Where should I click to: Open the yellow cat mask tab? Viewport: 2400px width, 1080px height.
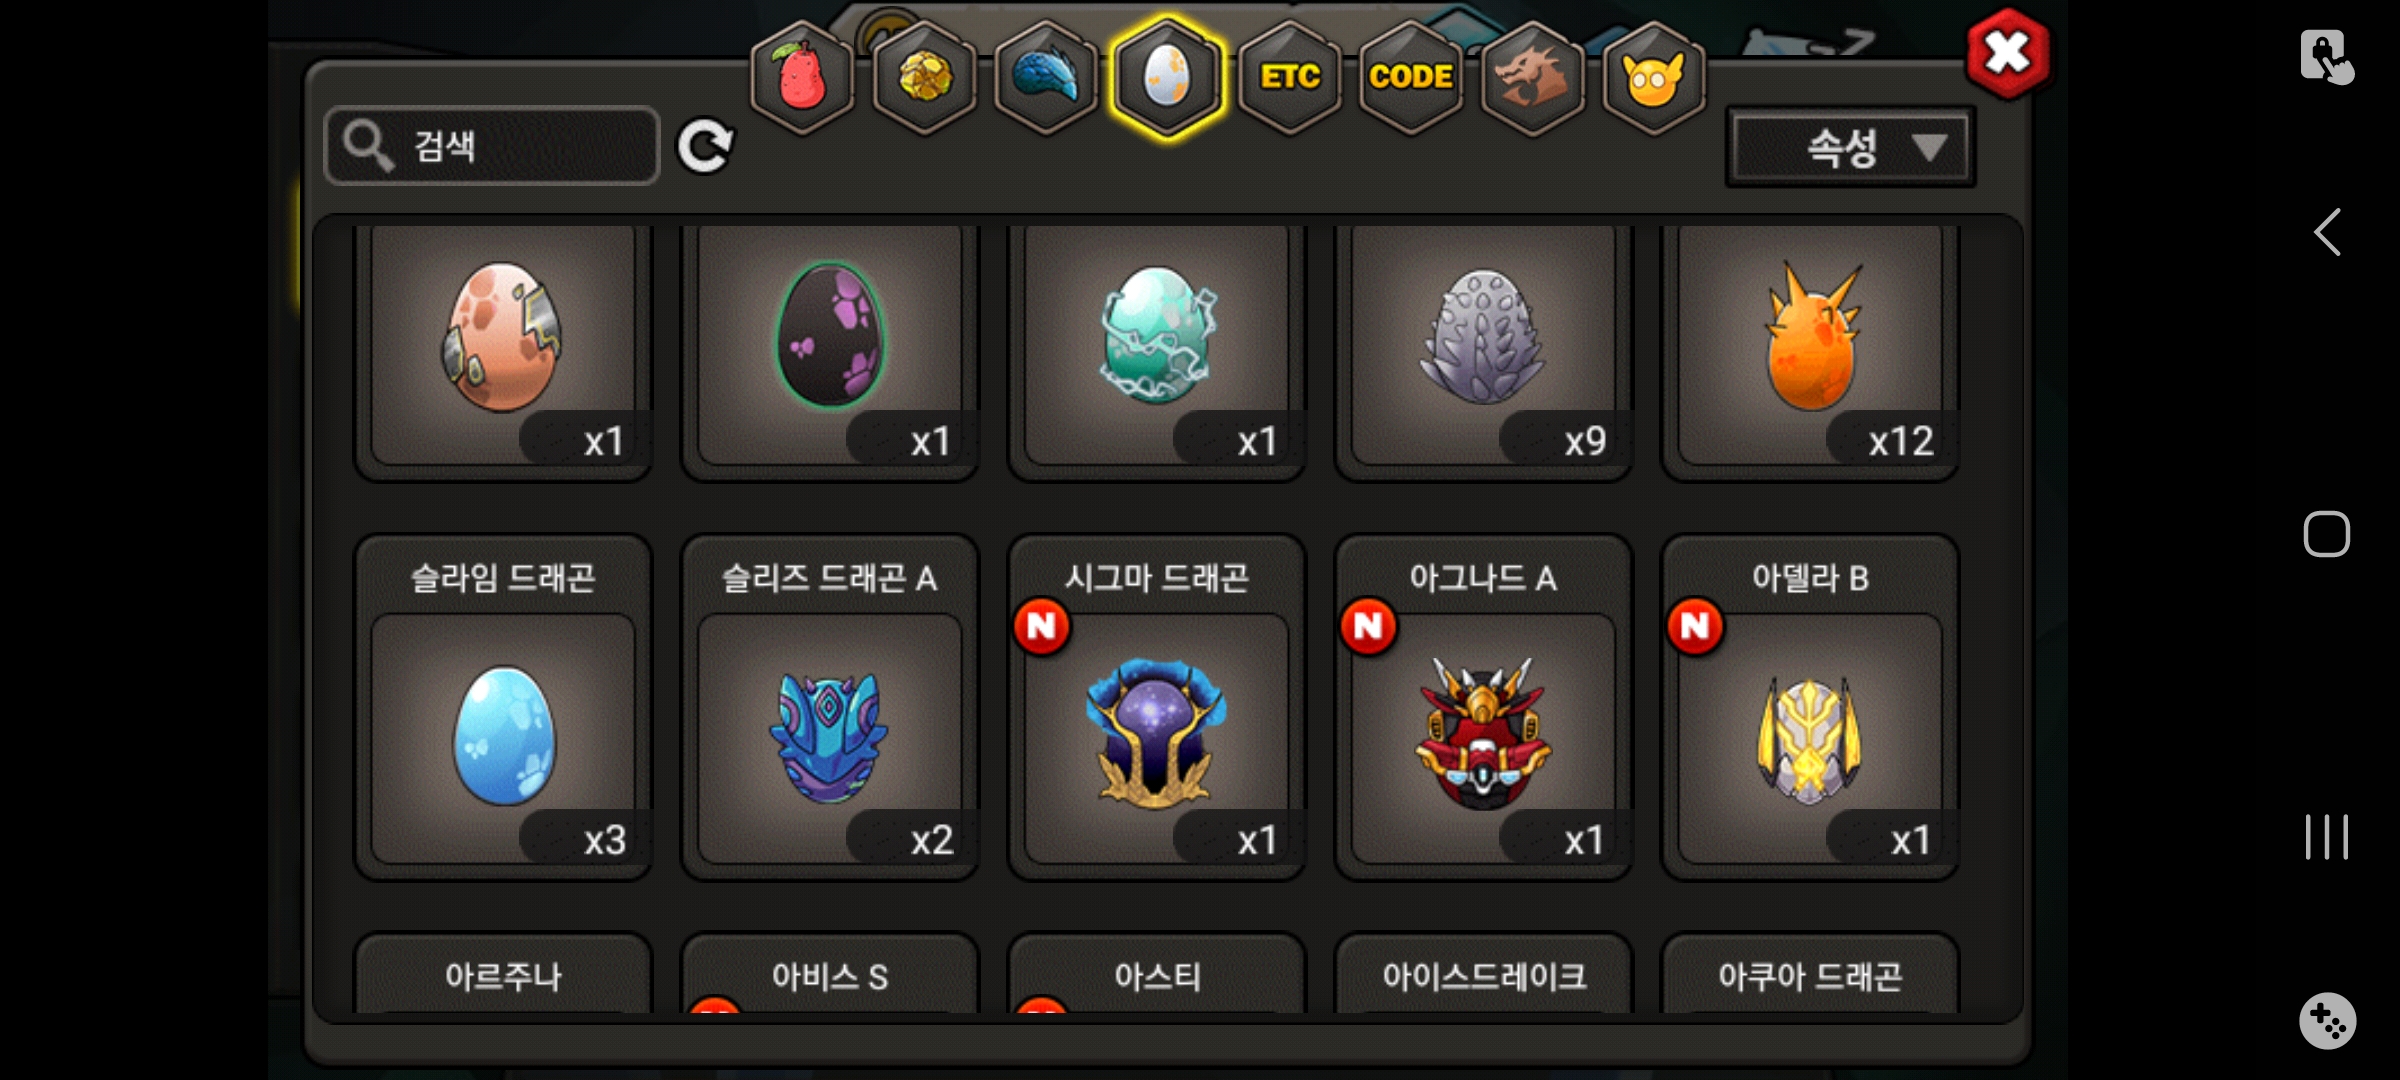[x=1654, y=77]
